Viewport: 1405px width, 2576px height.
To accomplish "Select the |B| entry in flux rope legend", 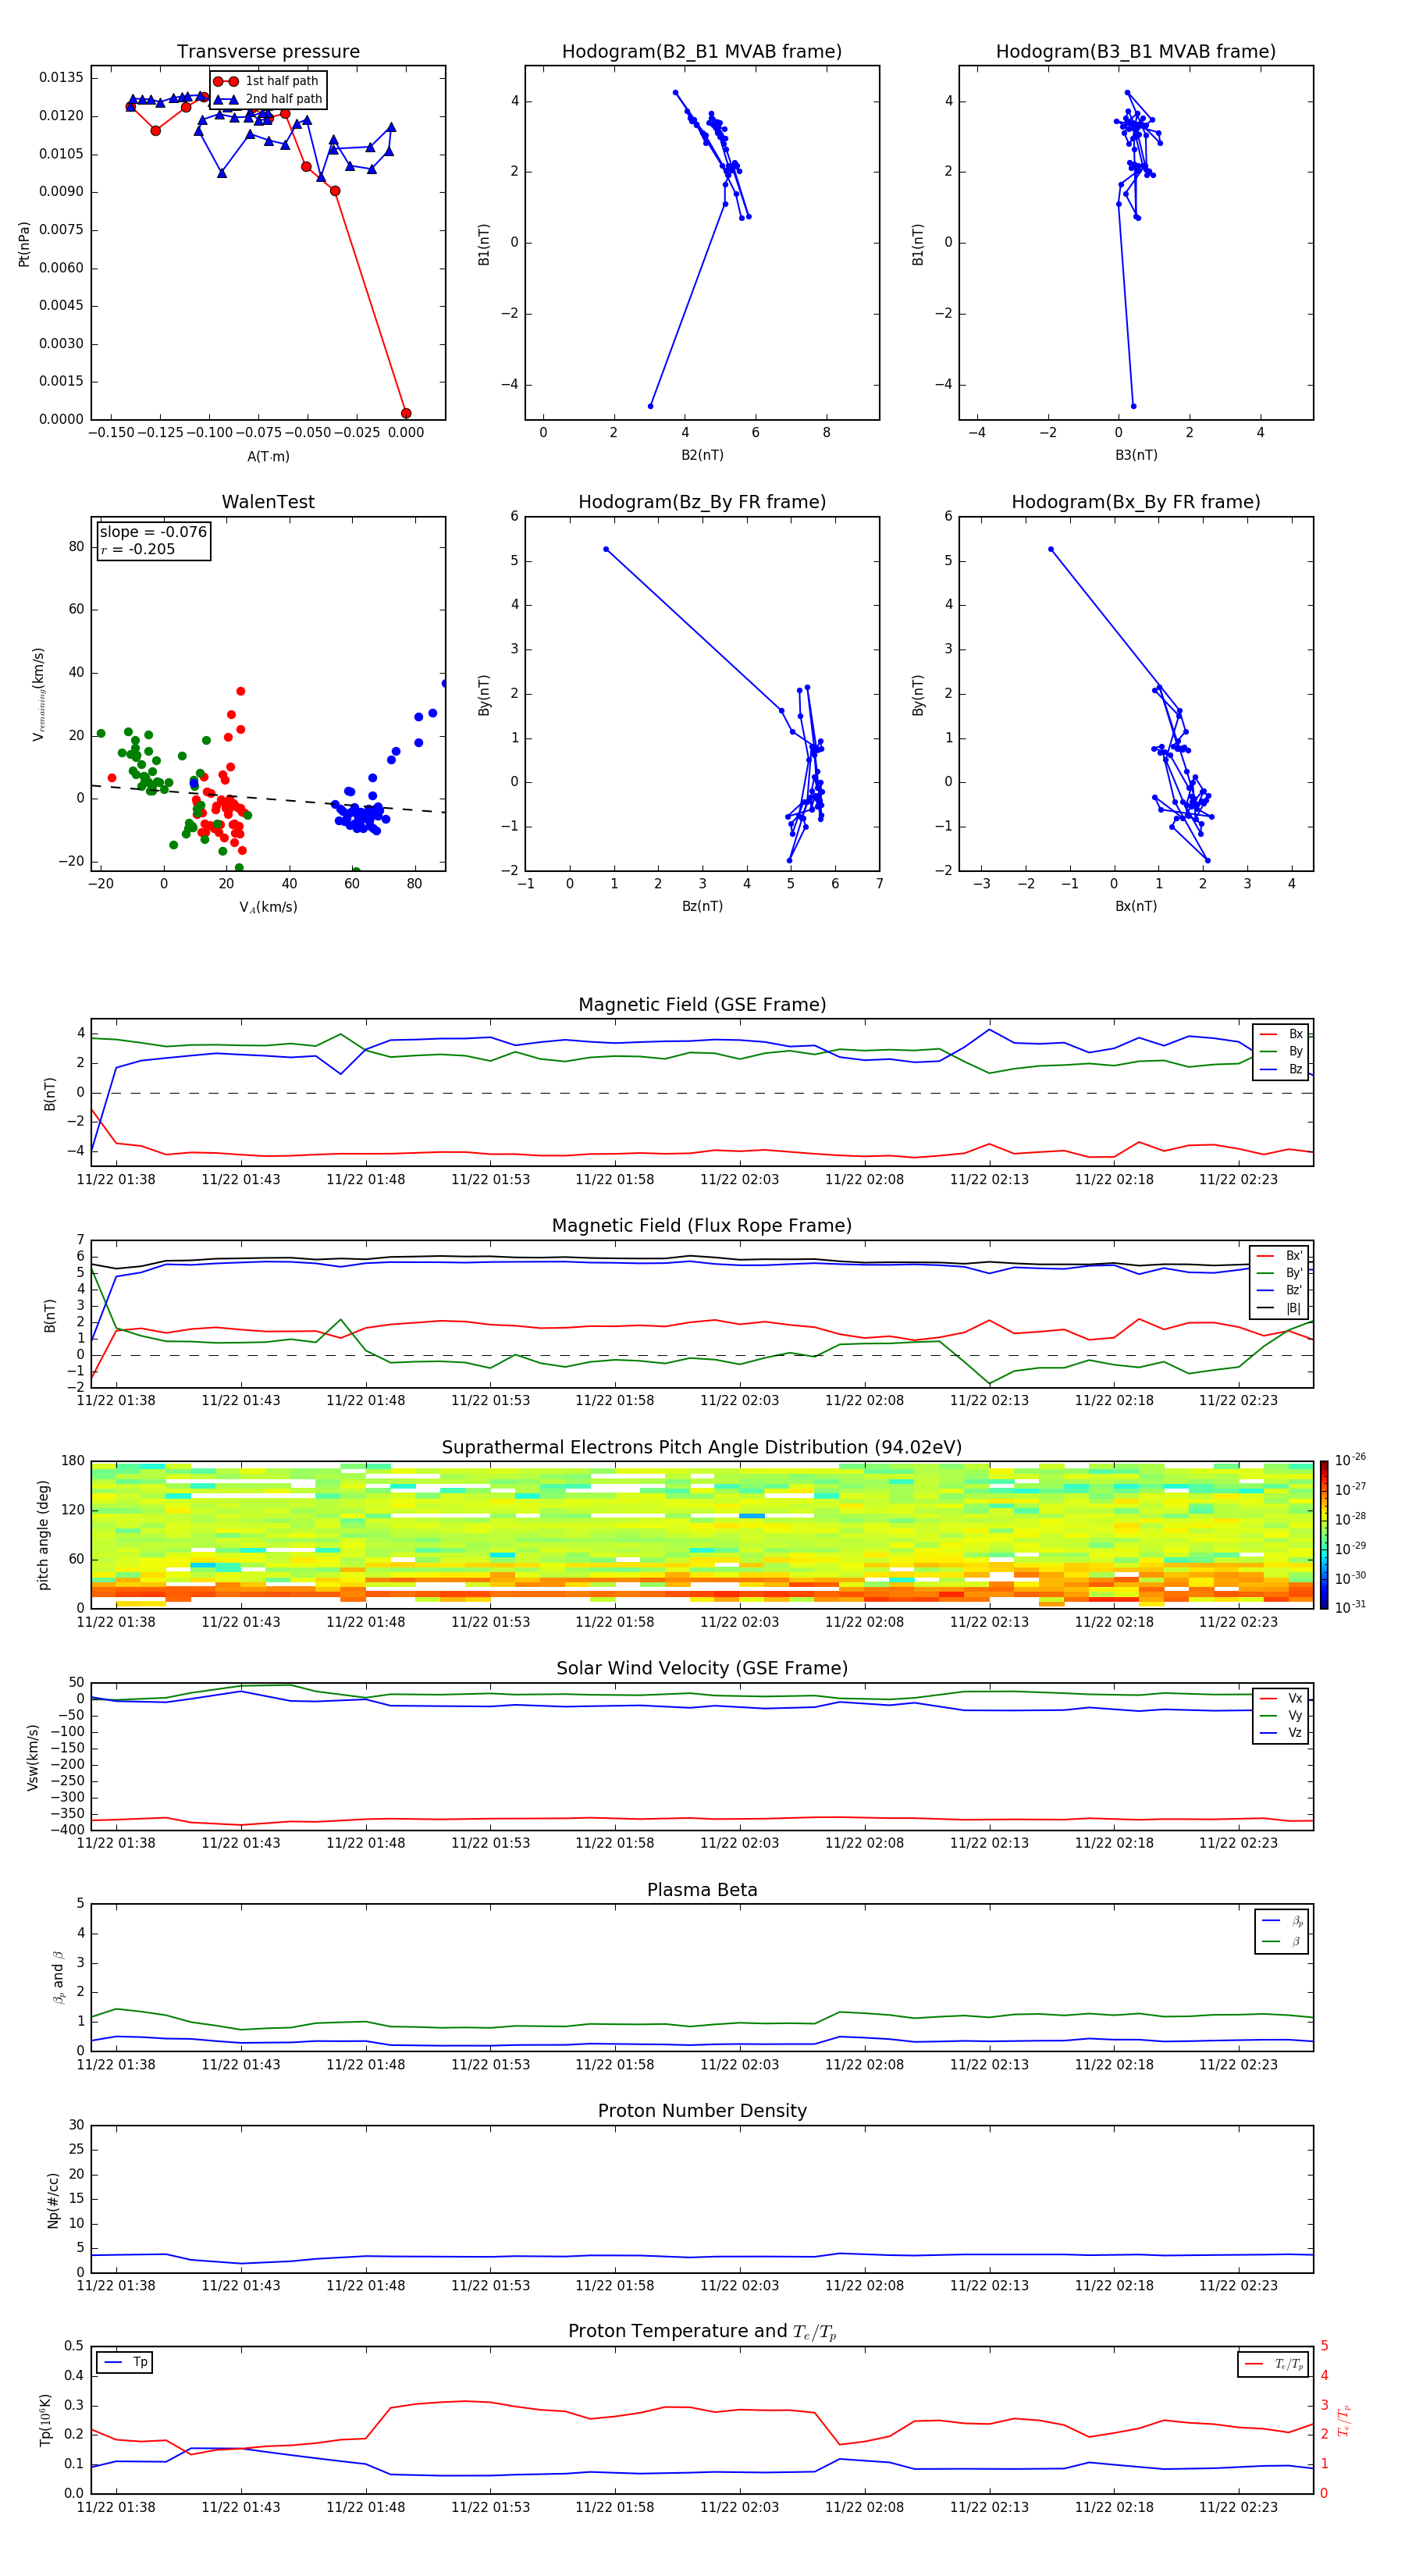I will (1280, 1308).
